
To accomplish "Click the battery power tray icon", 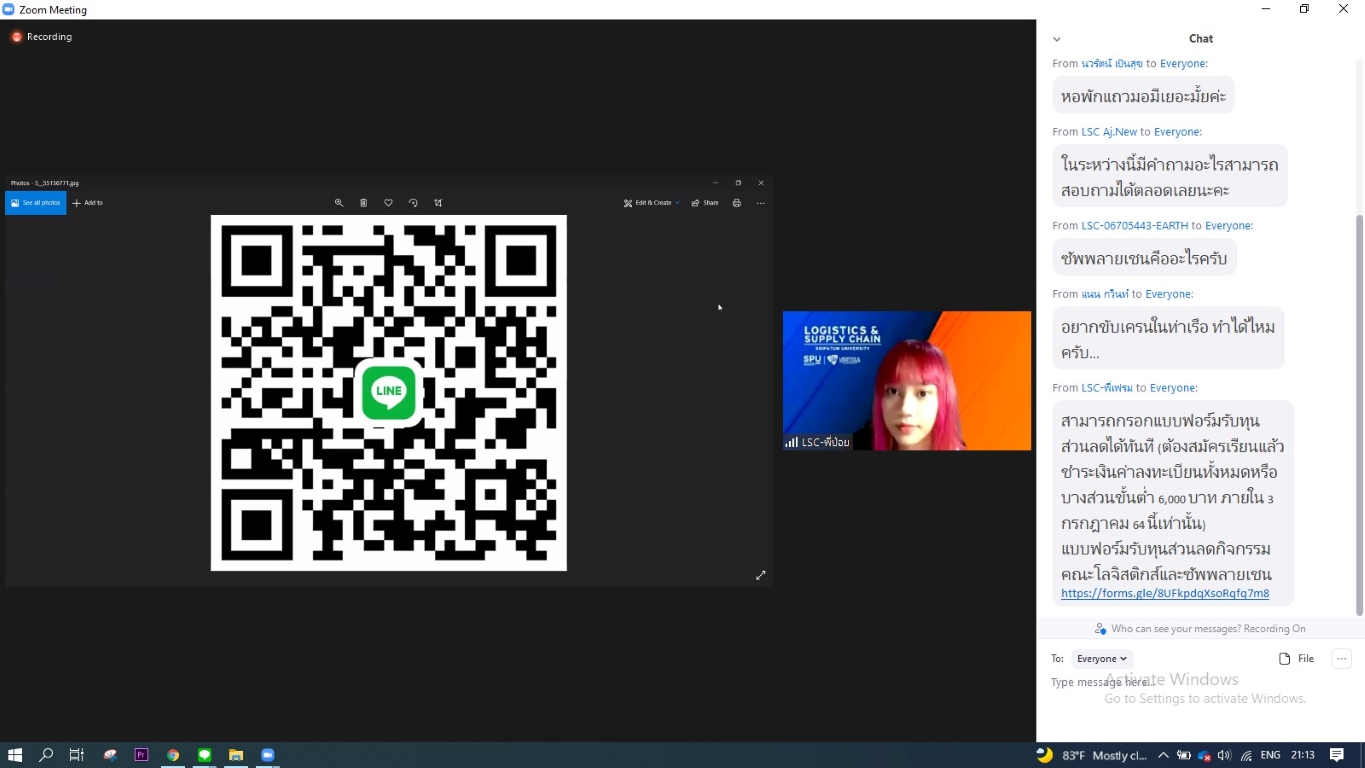I will click(x=1184, y=755).
